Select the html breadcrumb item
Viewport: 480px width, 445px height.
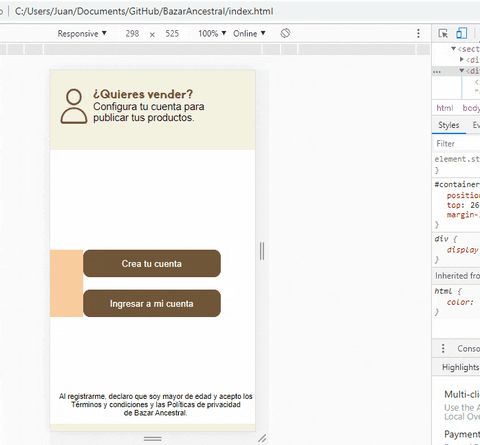pos(445,108)
